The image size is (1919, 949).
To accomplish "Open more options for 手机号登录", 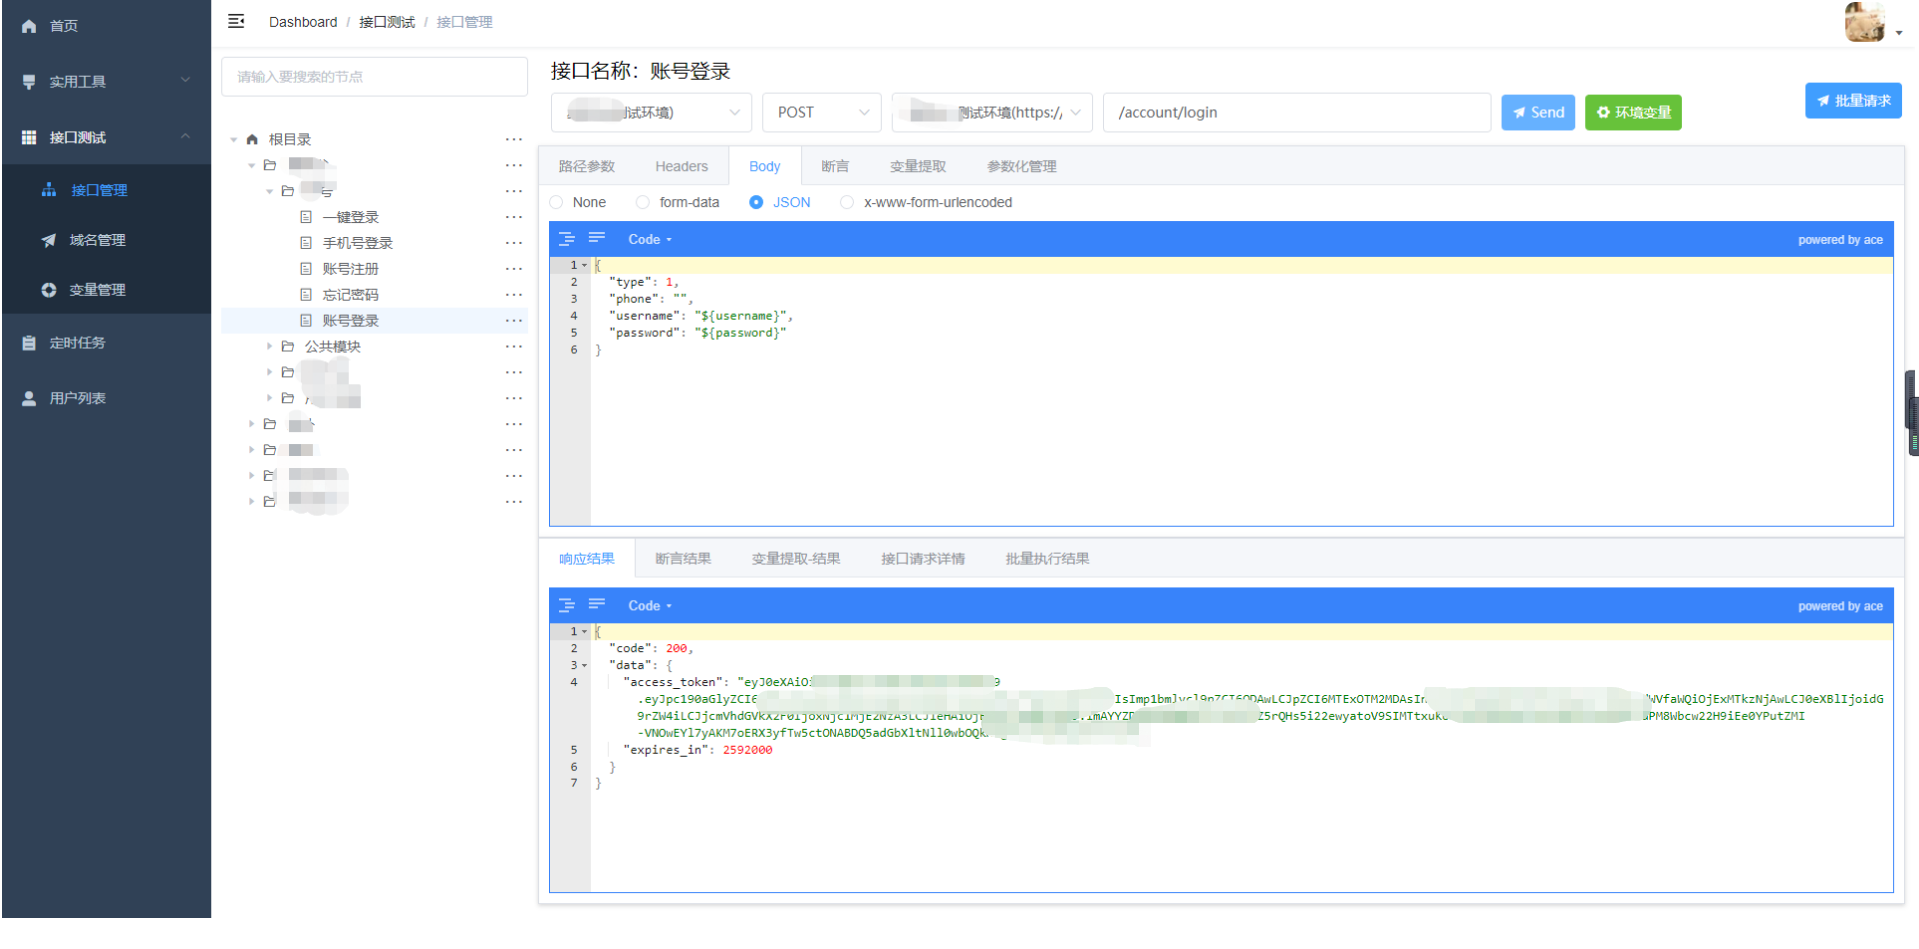I will coord(513,243).
